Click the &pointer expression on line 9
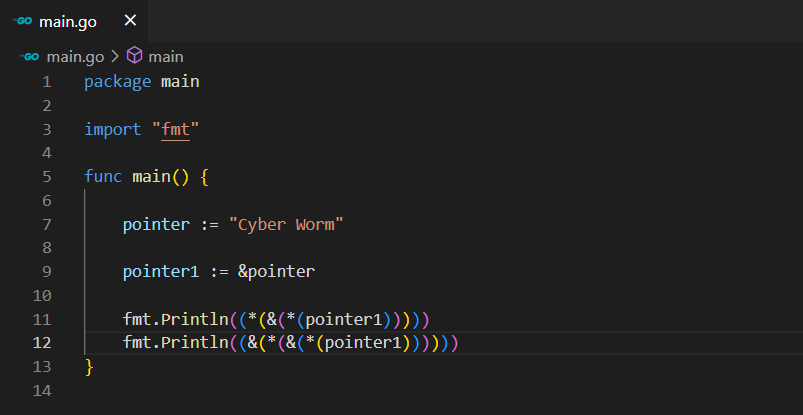Image resolution: width=803 pixels, height=415 pixels. (281, 272)
